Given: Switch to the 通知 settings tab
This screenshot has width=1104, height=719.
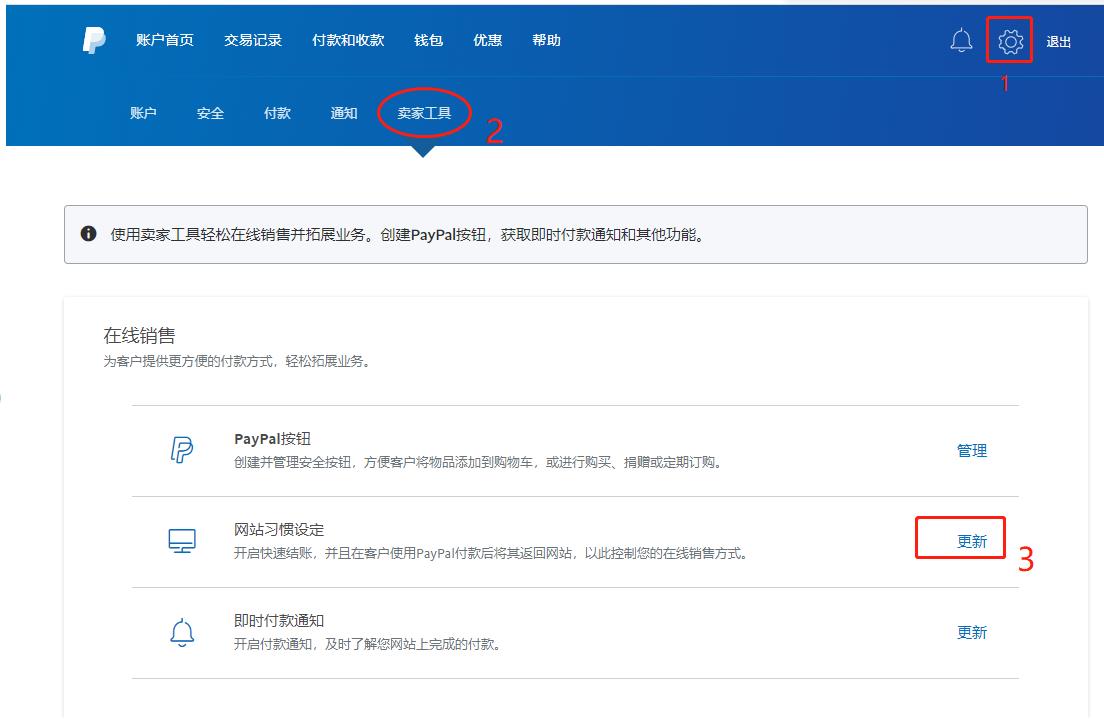Looking at the screenshot, I should pyautogui.click(x=344, y=114).
